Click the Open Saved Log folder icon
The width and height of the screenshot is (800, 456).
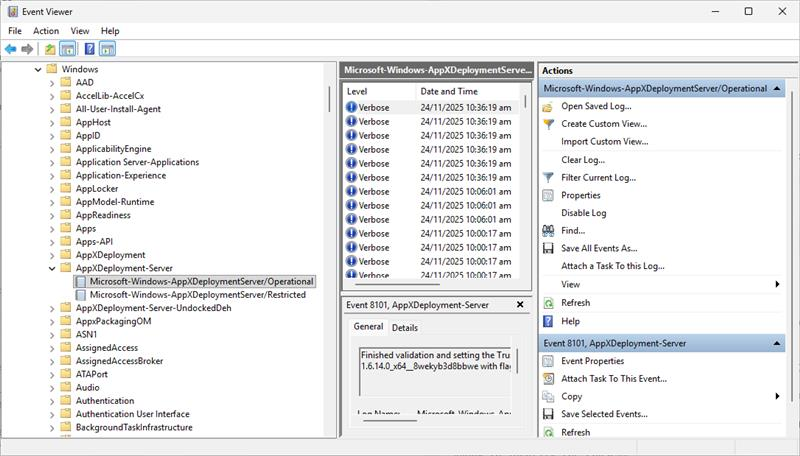[x=548, y=107]
